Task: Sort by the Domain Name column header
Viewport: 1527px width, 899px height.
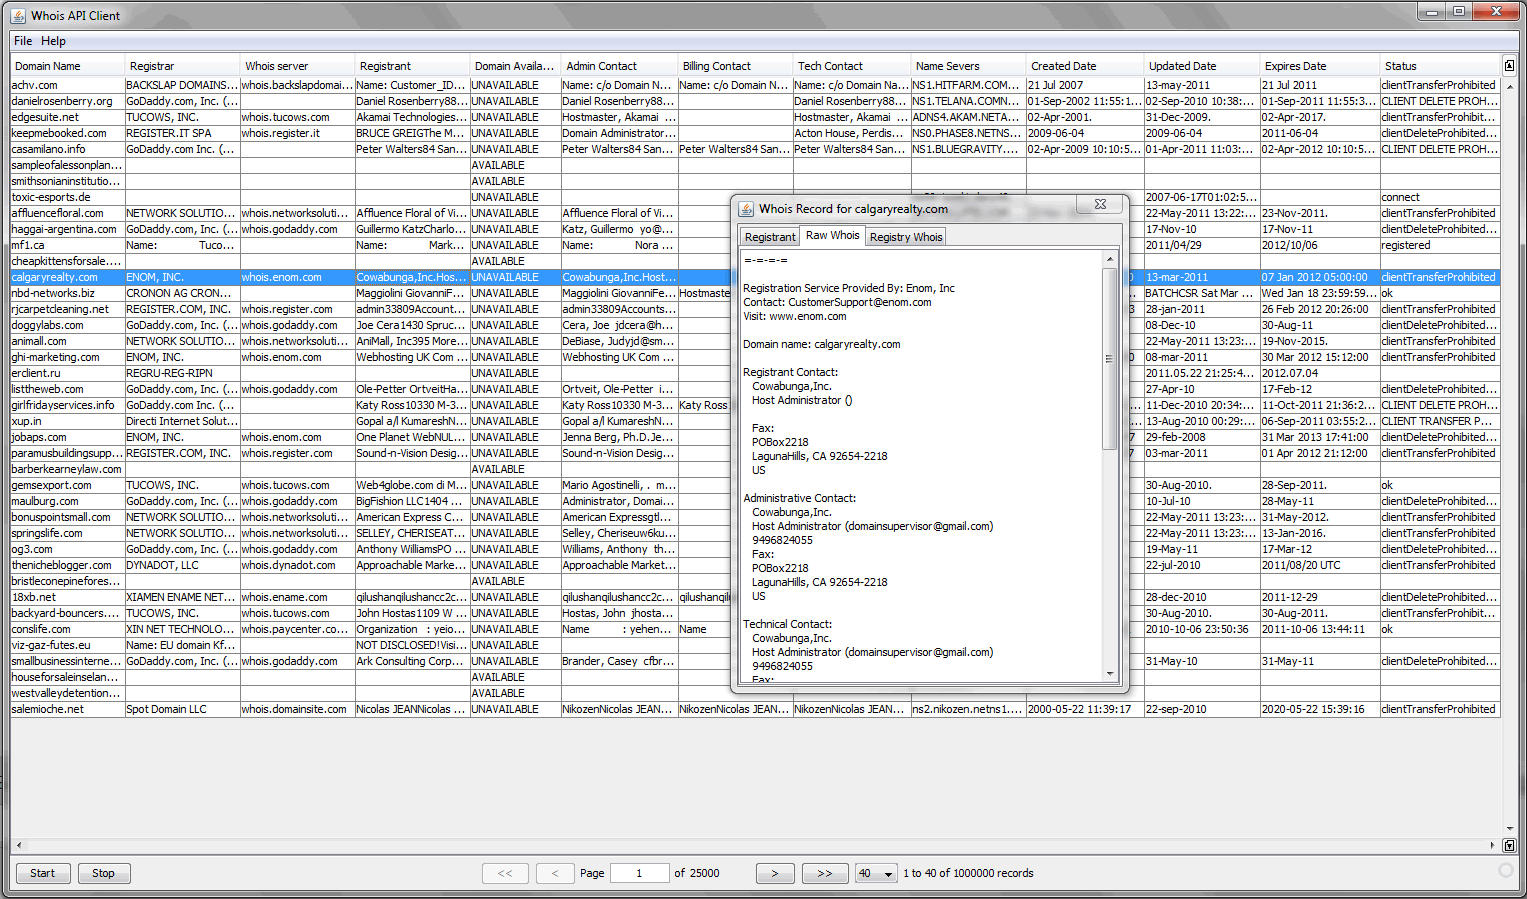Action: [x=67, y=66]
